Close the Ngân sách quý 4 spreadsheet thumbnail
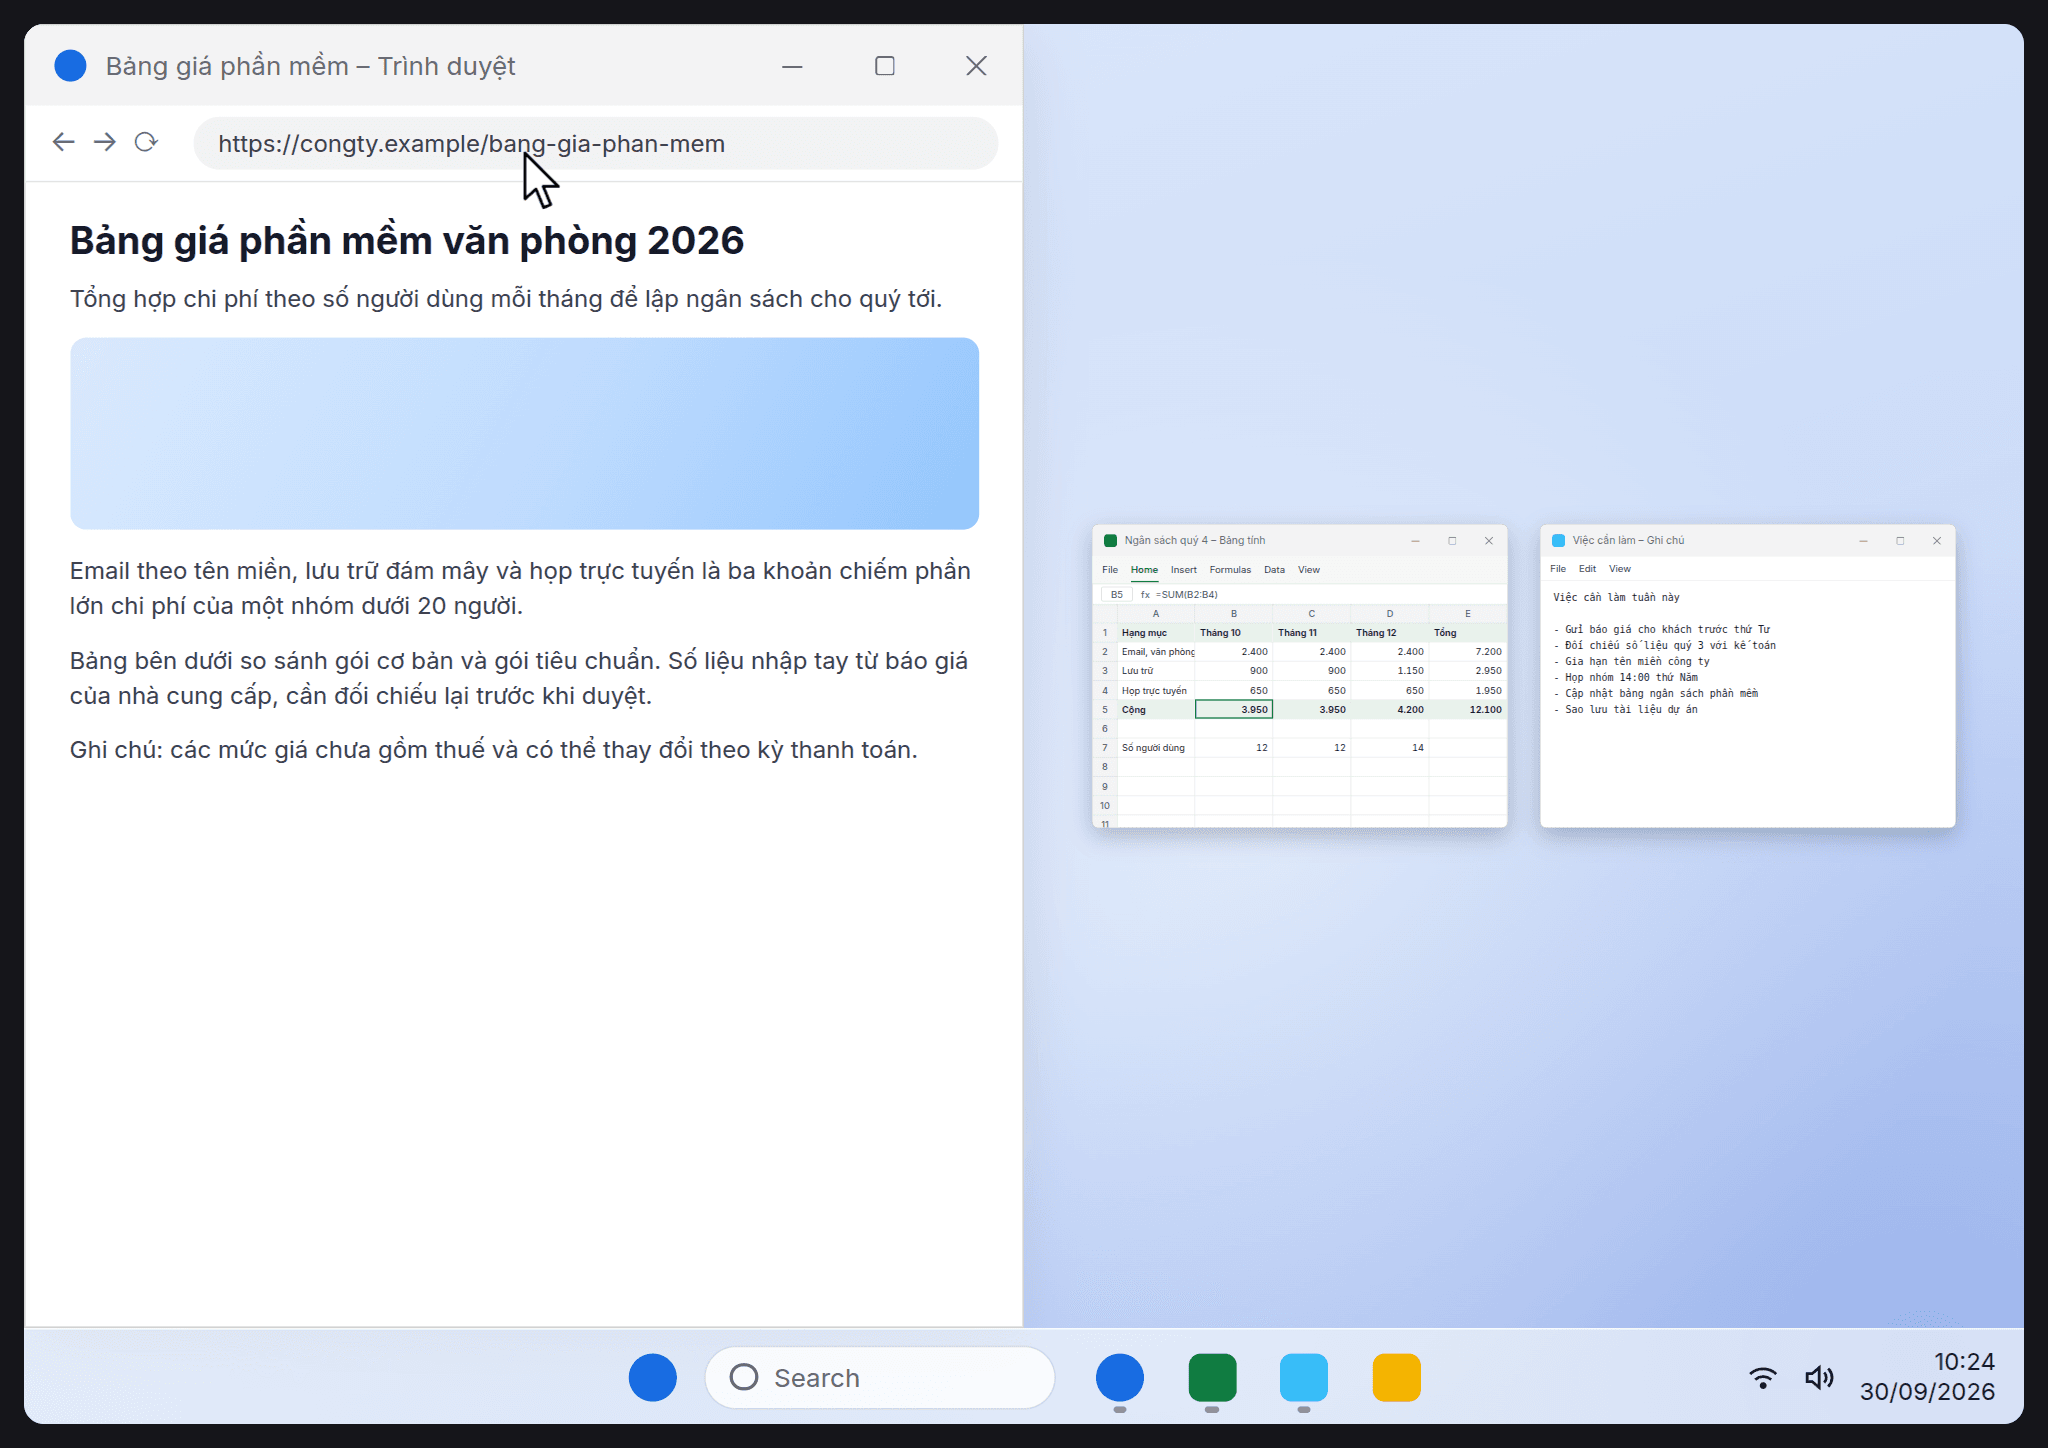This screenshot has width=2048, height=1448. [x=1489, y=541]
